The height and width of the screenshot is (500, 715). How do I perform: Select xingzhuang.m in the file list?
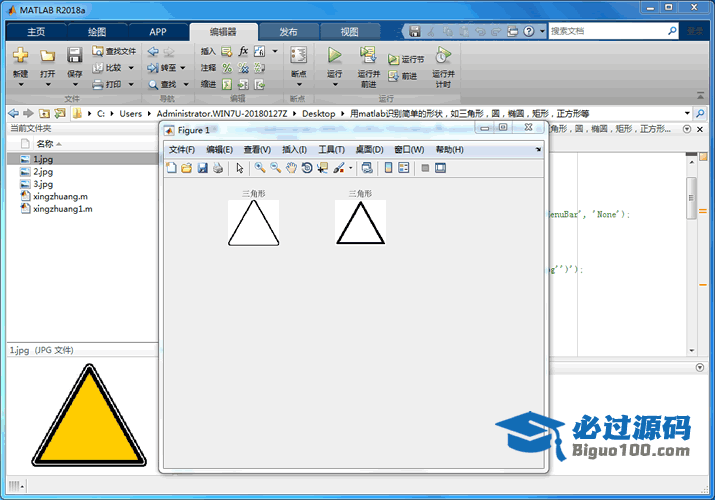(x=60, y=197)
